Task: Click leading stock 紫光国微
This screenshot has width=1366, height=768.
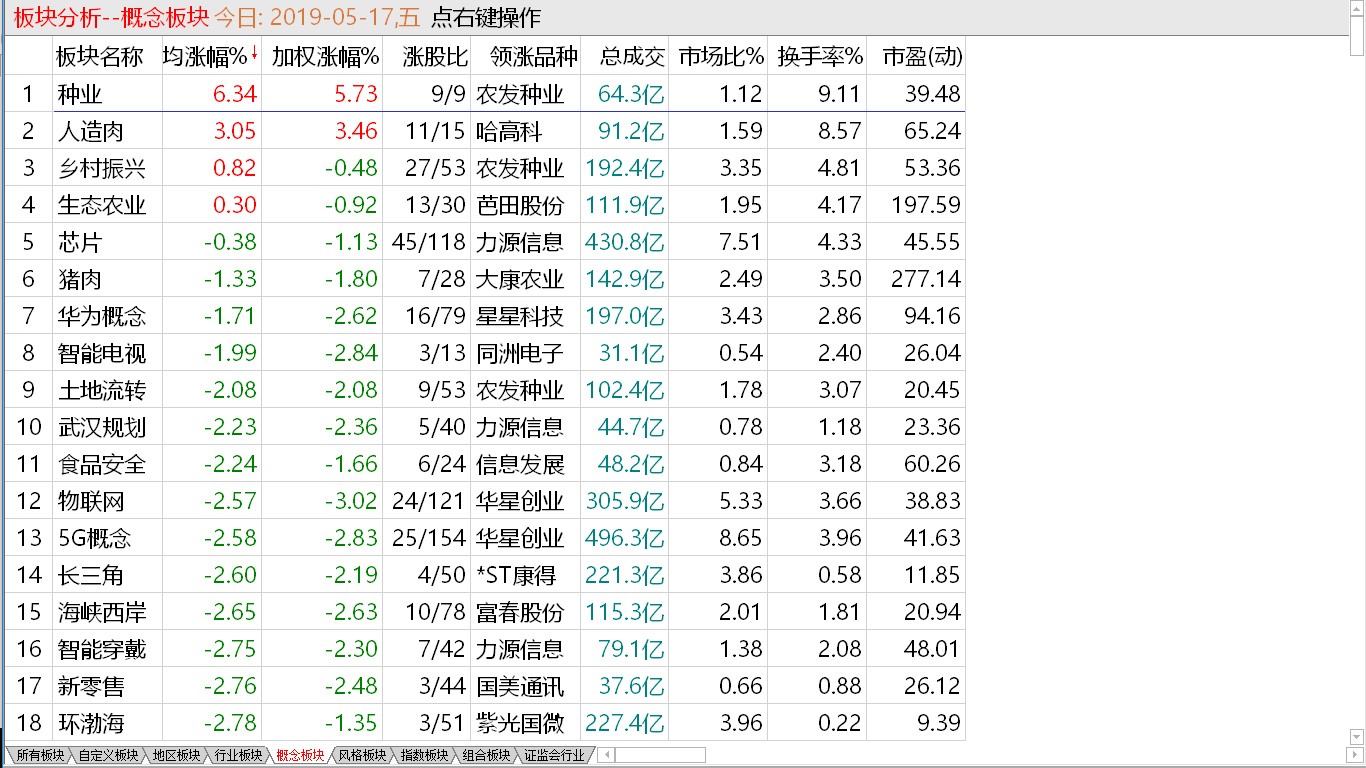Action: pos(520,723)
